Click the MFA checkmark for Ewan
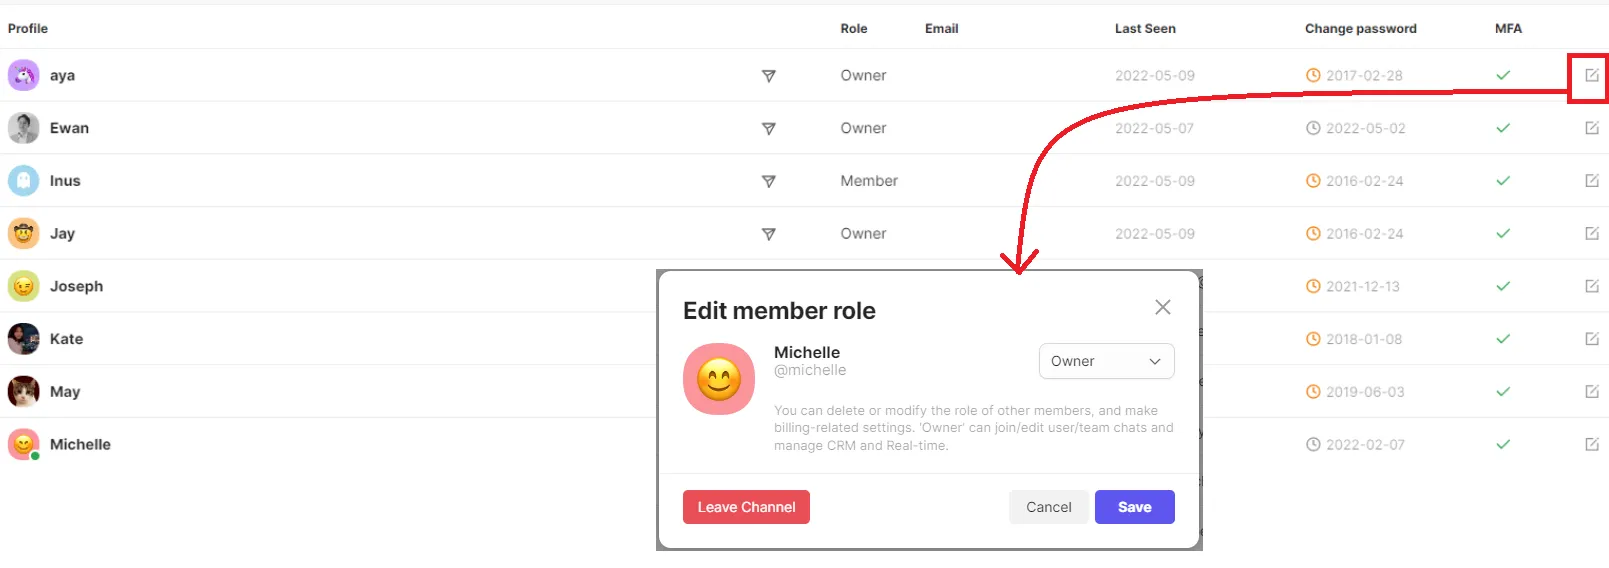The image size is (1609, 568). (1502, 128)
